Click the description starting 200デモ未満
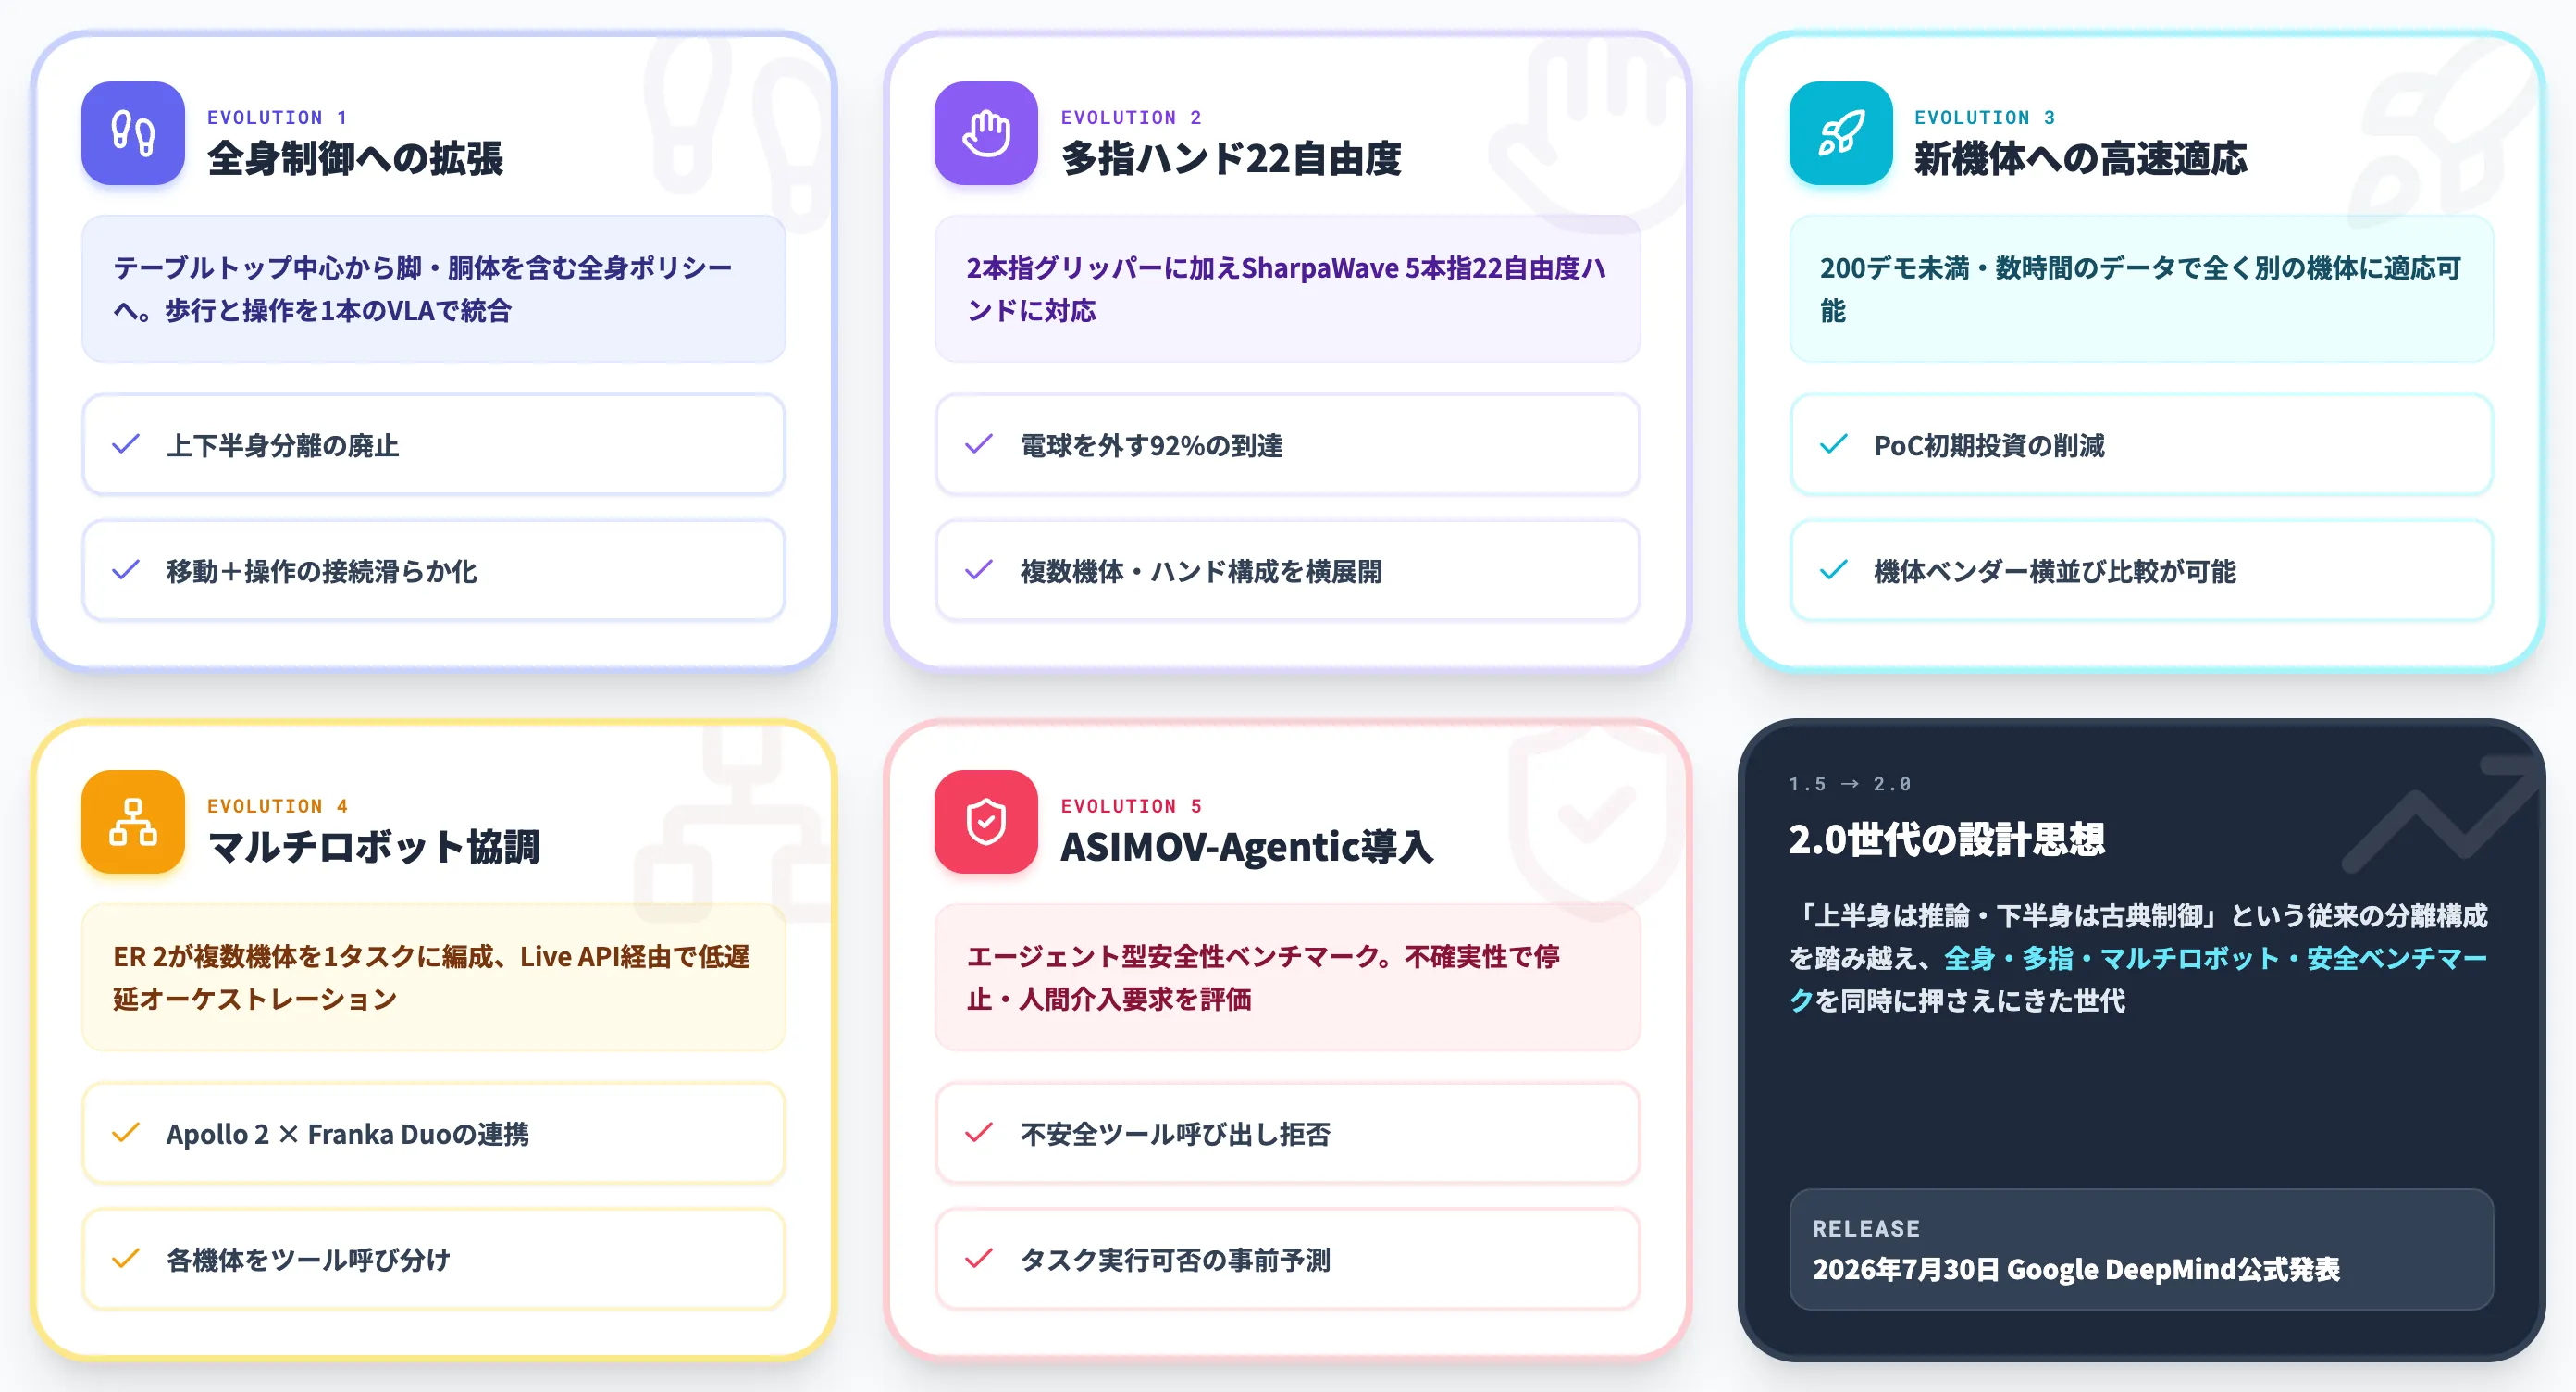 [x=2140, y=289]
